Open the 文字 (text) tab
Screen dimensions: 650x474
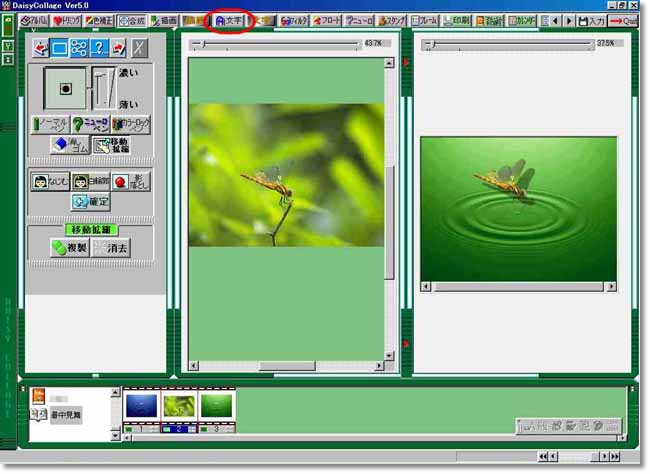tap(229, 21)
